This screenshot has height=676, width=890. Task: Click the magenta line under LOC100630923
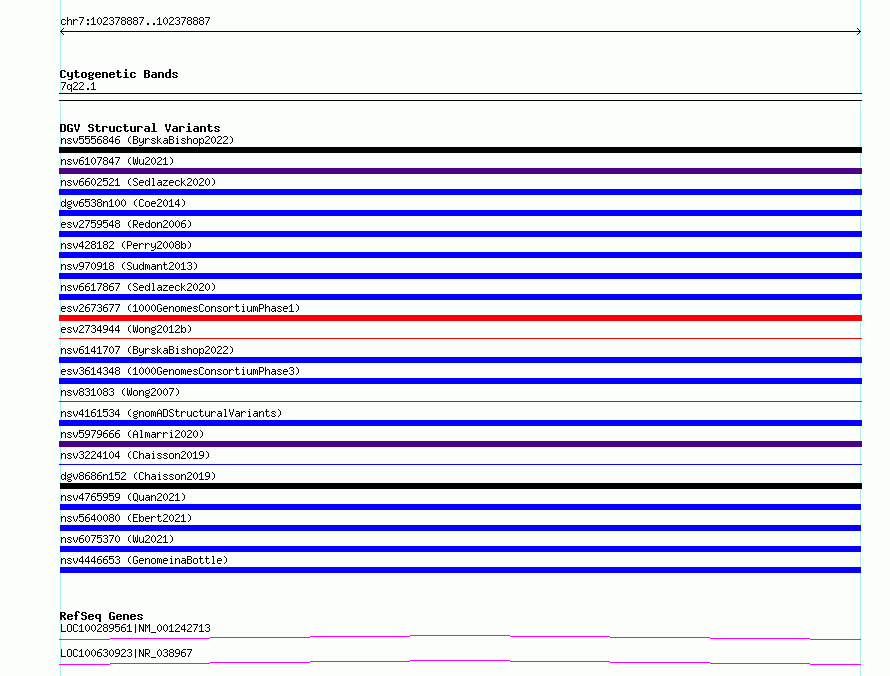(x=460, y=662)
